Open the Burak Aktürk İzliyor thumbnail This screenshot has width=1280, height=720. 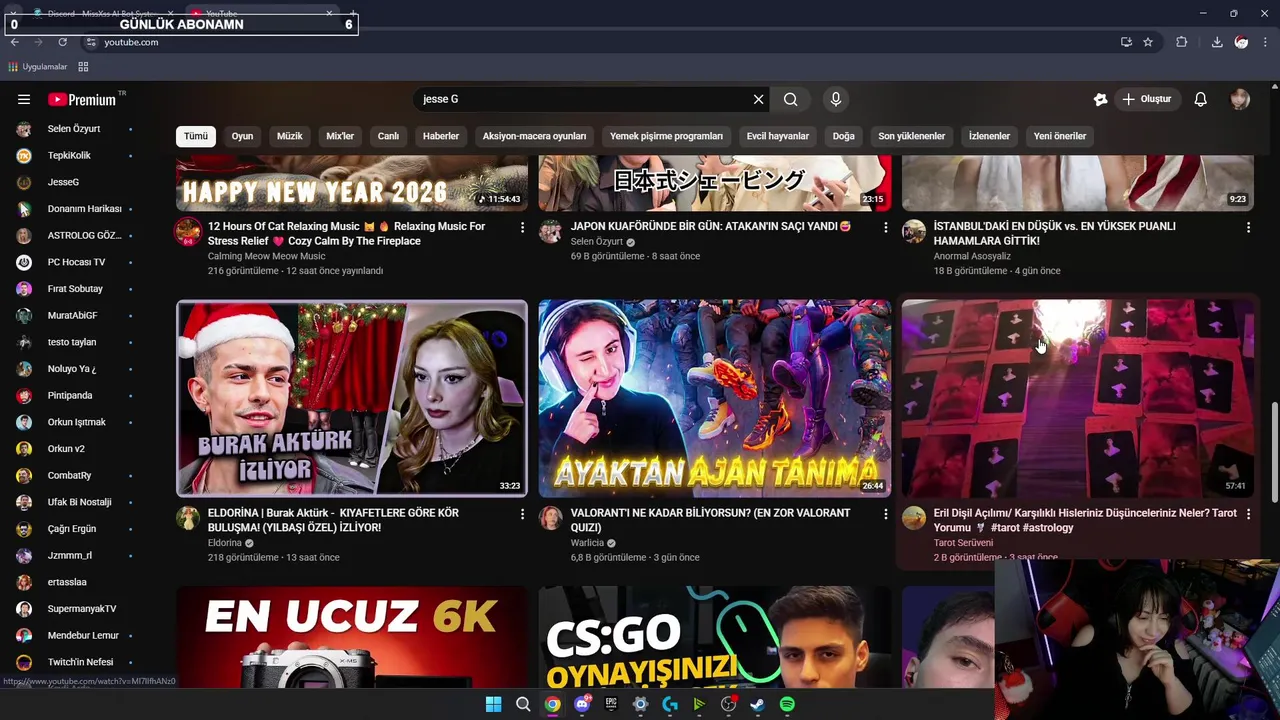pos(352,398)
